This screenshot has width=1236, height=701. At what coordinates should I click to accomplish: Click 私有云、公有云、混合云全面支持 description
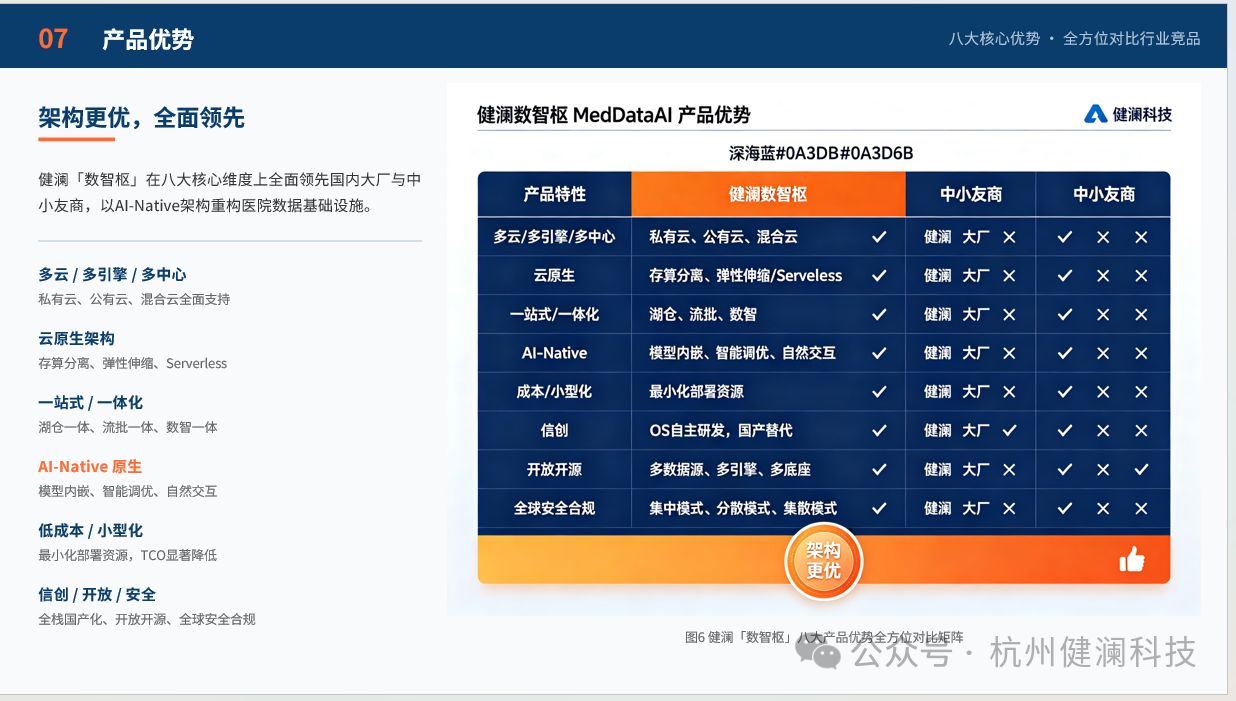134,299
